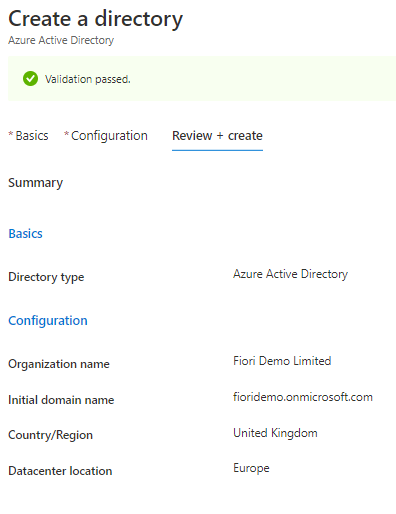Click the Azure Active Directory subtitle
The height and width of the screenshot is (514, 396).
click(x=61, y=40)
